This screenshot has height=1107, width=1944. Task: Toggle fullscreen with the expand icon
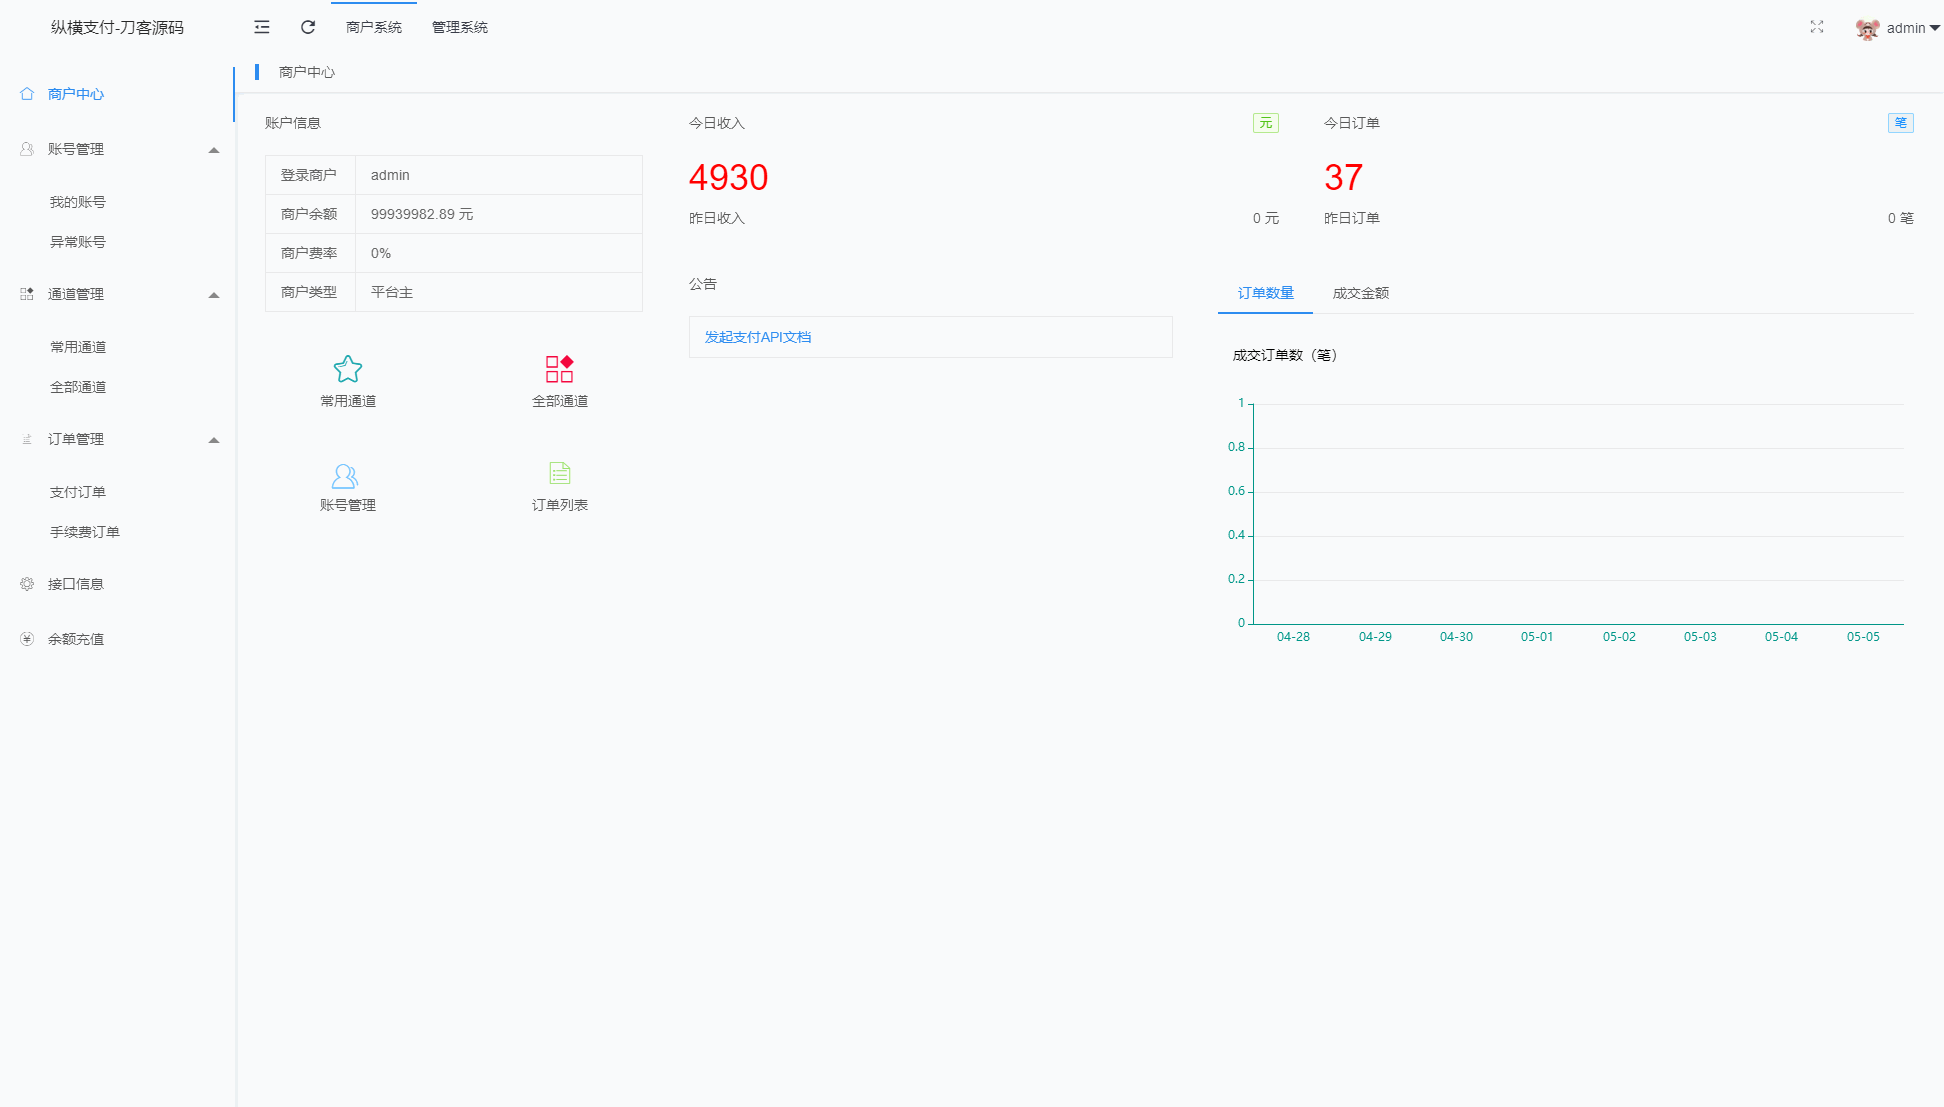pyautogui.click(x=1817, y=27)
